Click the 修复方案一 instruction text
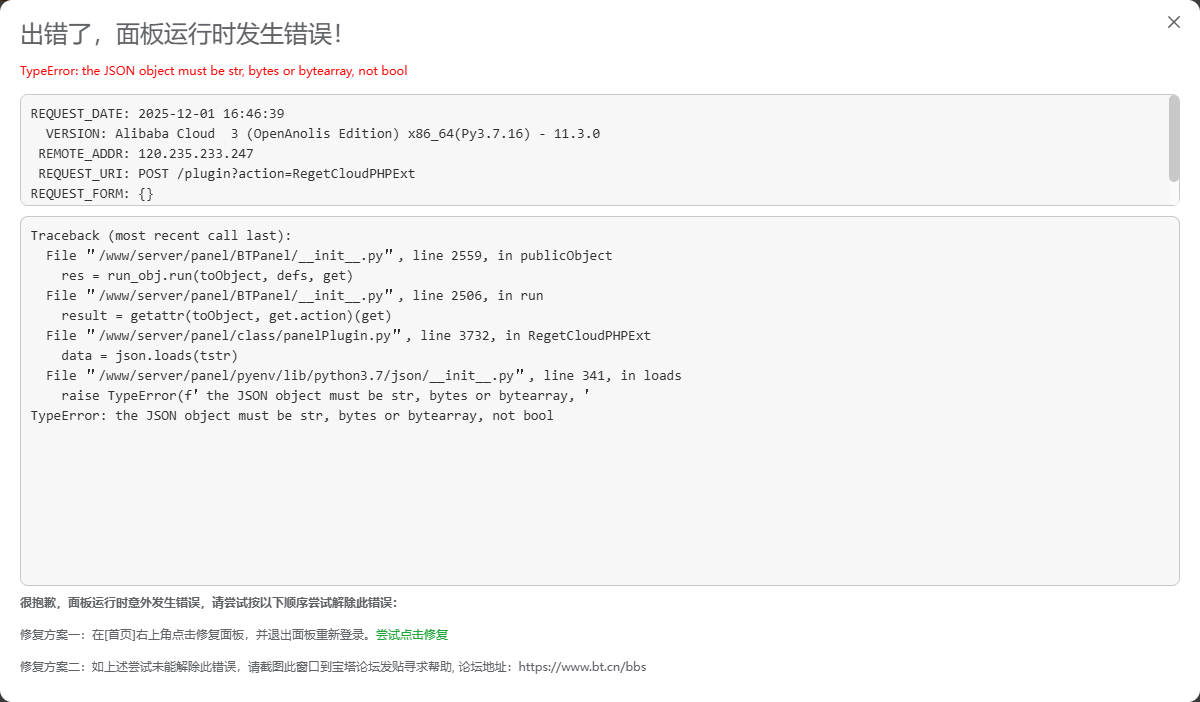The width and height of the screenshot is (1200, 702). 196,635
